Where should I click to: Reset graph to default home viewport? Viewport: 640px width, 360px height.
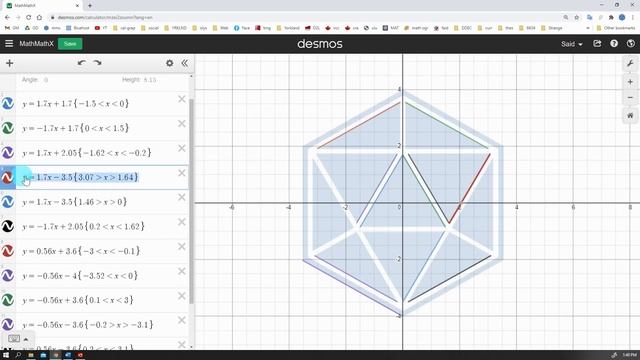pyautogui.click(x=630, y=116)
